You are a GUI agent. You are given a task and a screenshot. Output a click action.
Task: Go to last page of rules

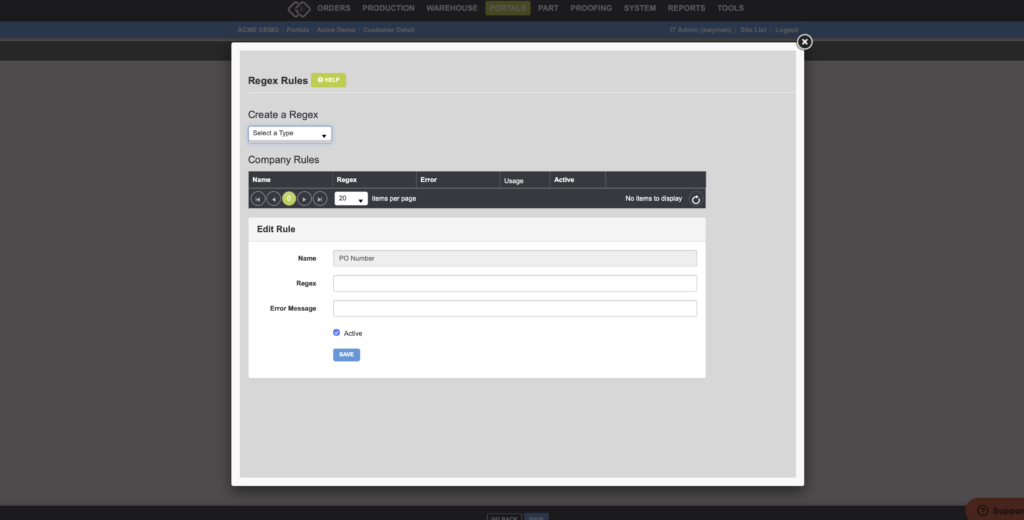[320, 199]
